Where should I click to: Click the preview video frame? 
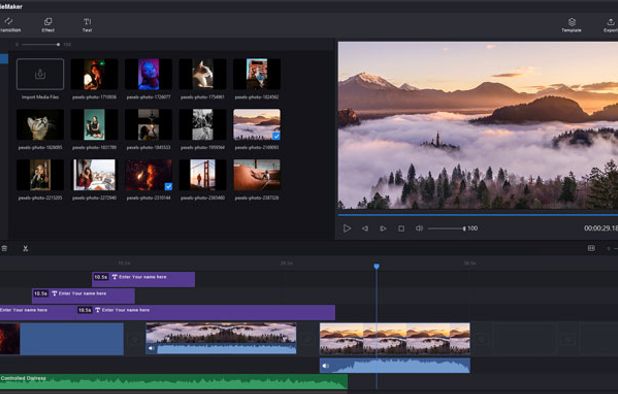coord(478,125)
